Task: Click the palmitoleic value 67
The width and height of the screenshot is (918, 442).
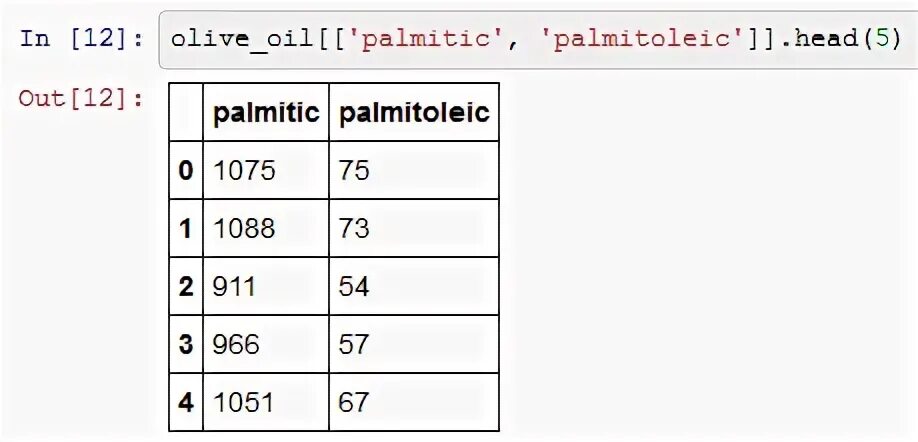Action: (354, 403)
